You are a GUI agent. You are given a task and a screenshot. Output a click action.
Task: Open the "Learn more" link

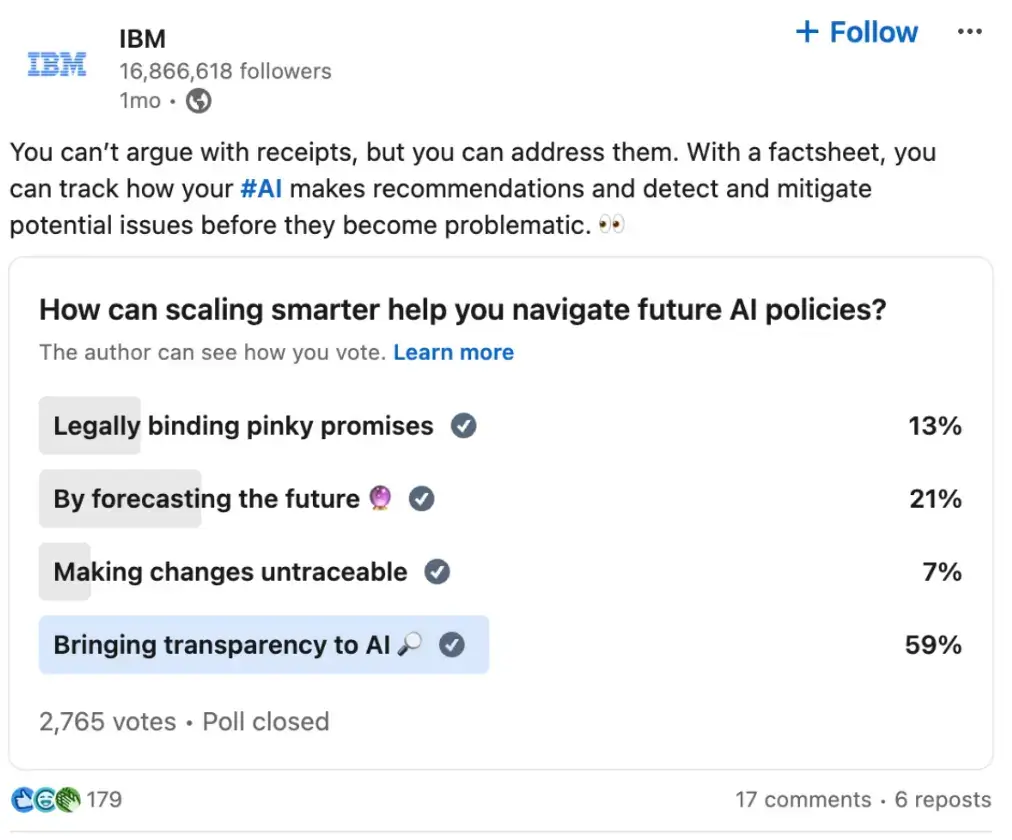[453, 352]
